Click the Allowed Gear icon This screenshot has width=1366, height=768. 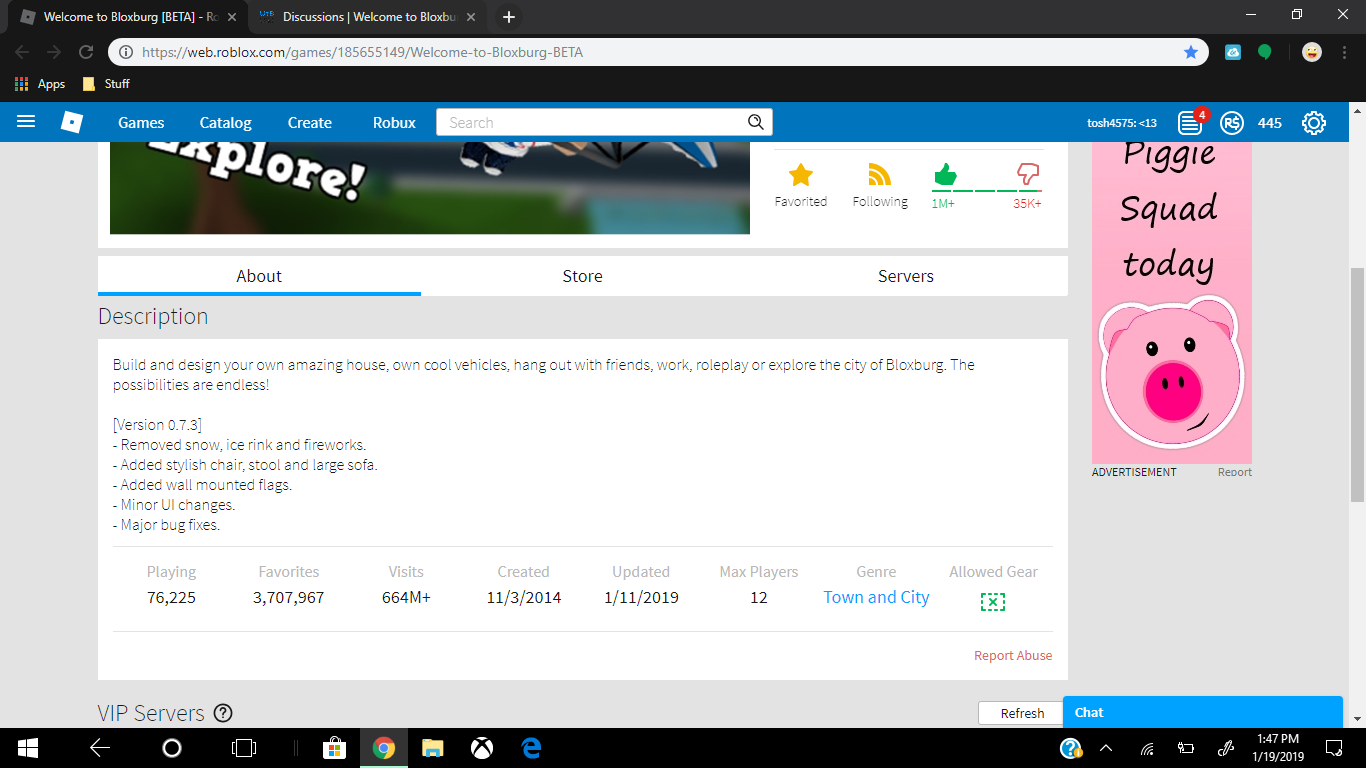click(x=993, y=601)
